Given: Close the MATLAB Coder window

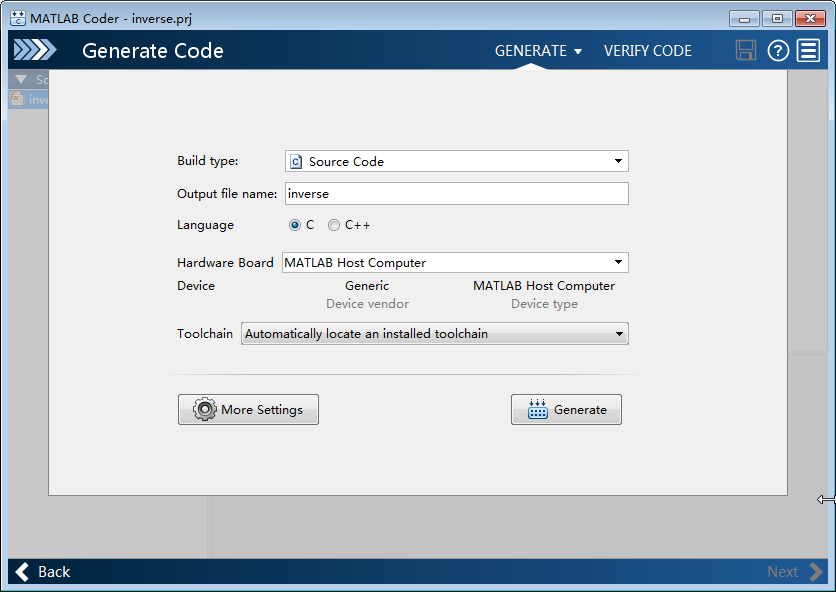Looking at the screenshot, I should 810,19.
